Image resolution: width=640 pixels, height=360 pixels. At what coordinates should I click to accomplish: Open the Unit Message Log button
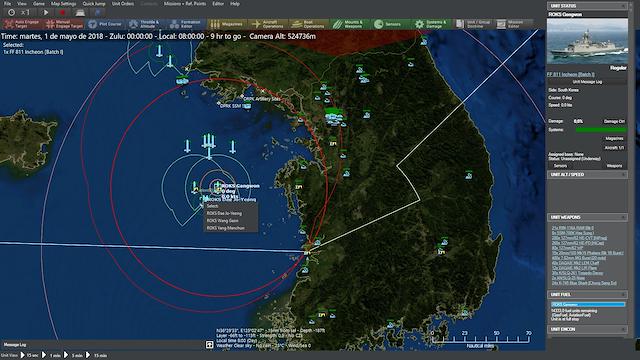587,82
